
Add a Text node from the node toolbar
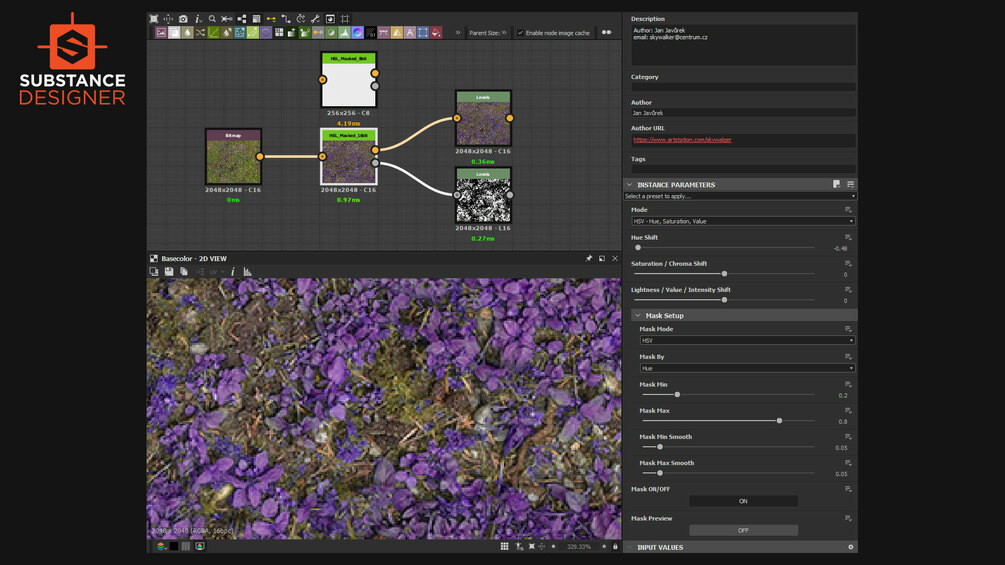point(410,33)
